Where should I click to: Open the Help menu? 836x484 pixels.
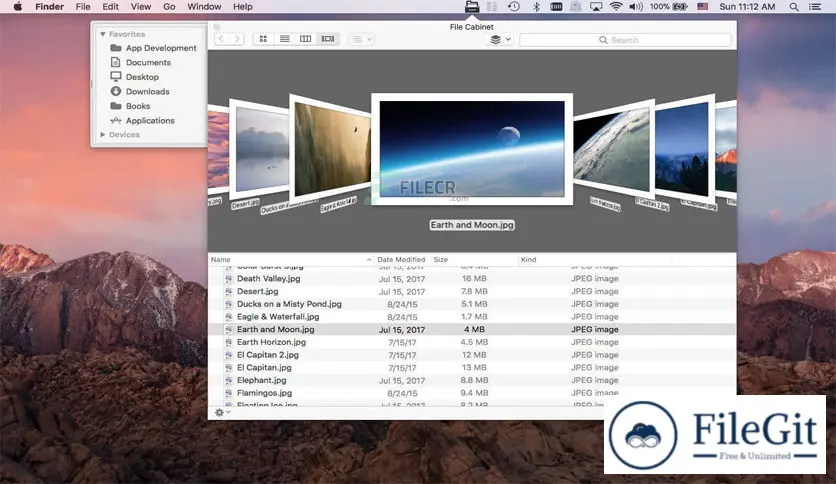pyautogui.click(x=243, y=6)
